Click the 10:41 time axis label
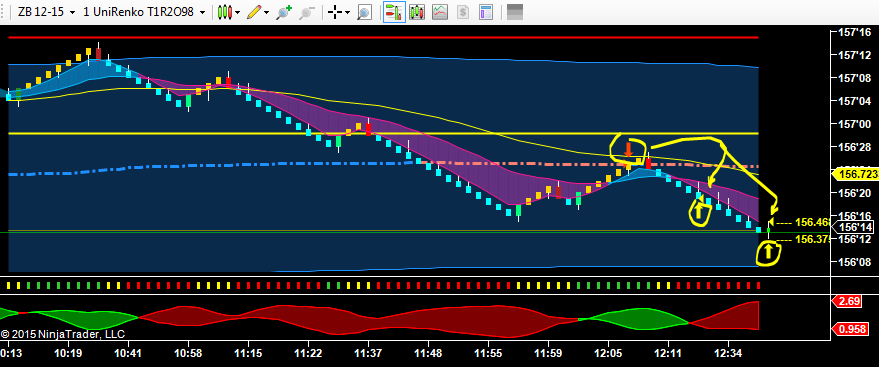Viewport: 879px width, 367px height. [127, 353]
